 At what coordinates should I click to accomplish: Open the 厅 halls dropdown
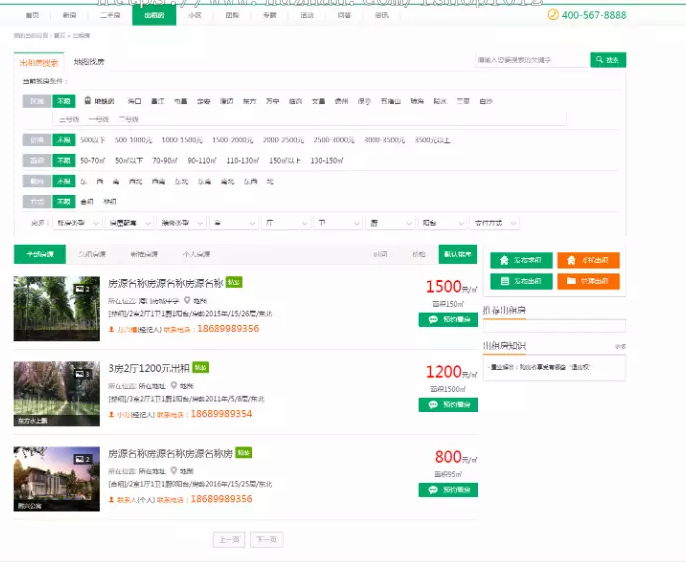pos(286,223)
